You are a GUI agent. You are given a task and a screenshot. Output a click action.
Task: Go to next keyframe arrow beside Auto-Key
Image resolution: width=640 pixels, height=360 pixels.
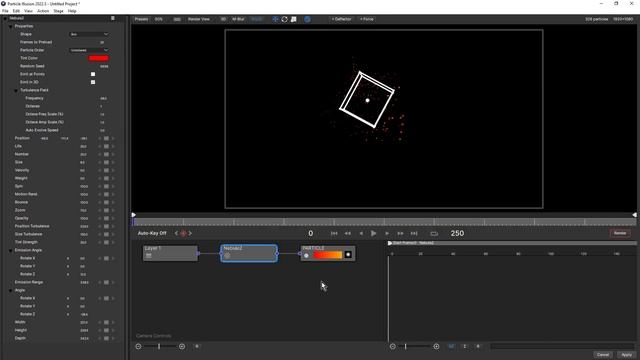(190, 233)
